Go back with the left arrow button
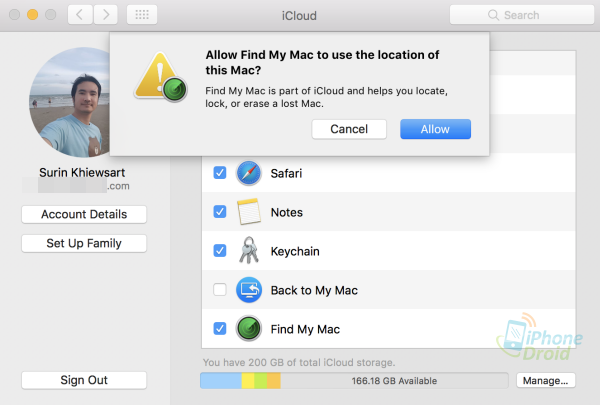This screenshot has height=405, width=600. [81, 16]
